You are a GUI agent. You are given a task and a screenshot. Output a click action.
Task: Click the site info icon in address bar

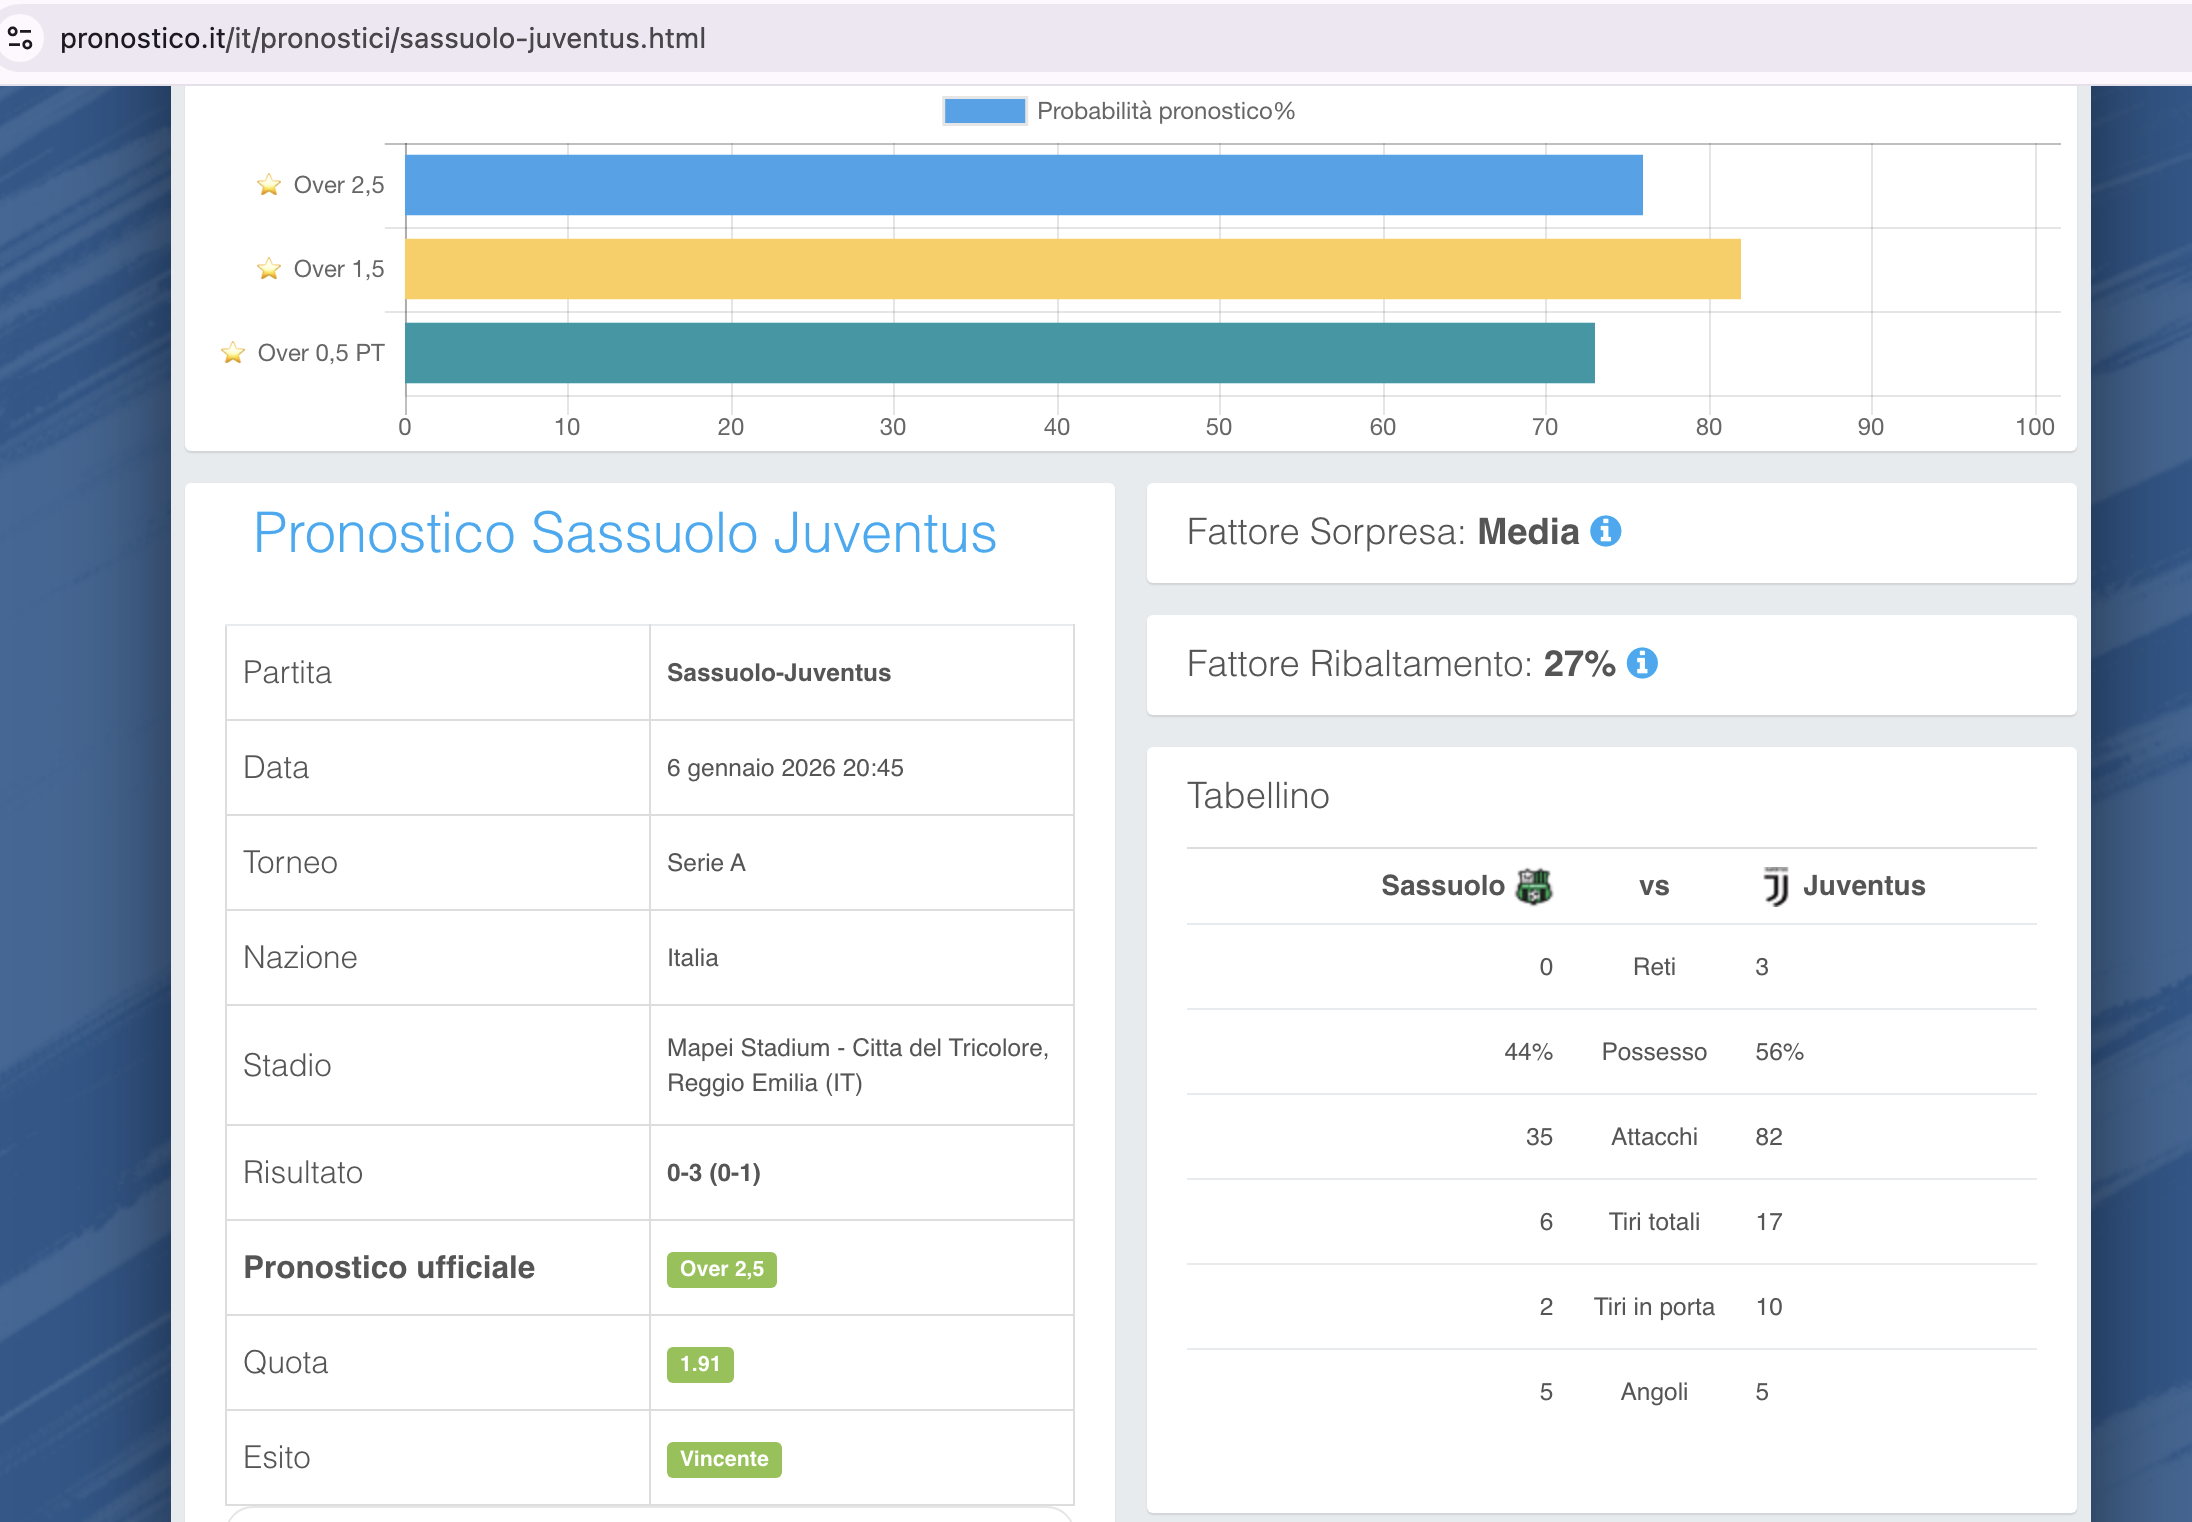[x=20, y=38]
